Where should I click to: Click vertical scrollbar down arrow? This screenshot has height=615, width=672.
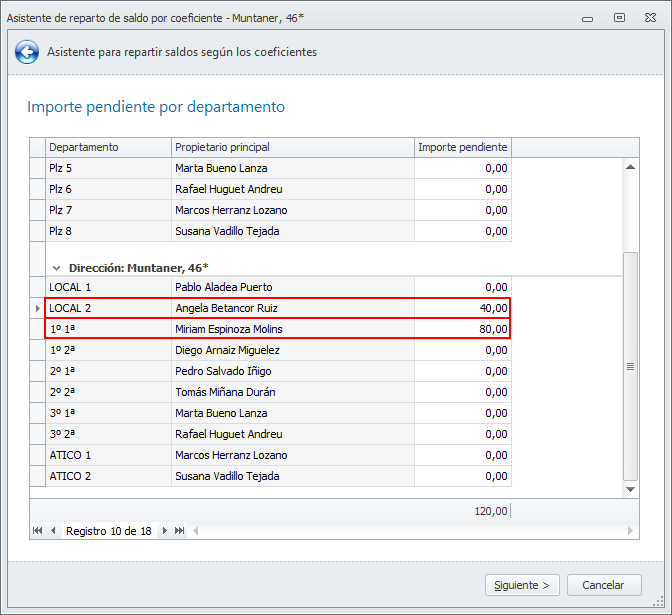630,489
